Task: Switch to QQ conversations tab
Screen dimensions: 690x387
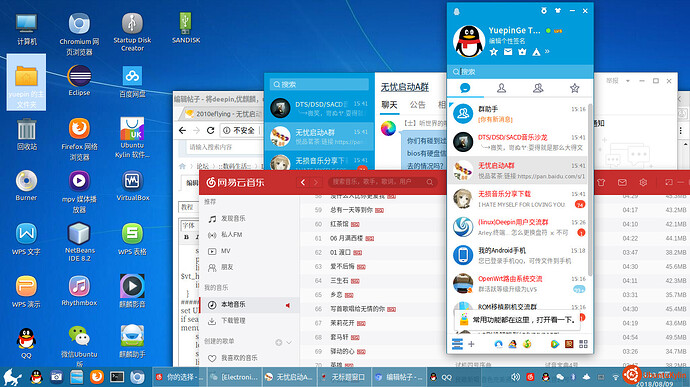Action: click(465, 88)
